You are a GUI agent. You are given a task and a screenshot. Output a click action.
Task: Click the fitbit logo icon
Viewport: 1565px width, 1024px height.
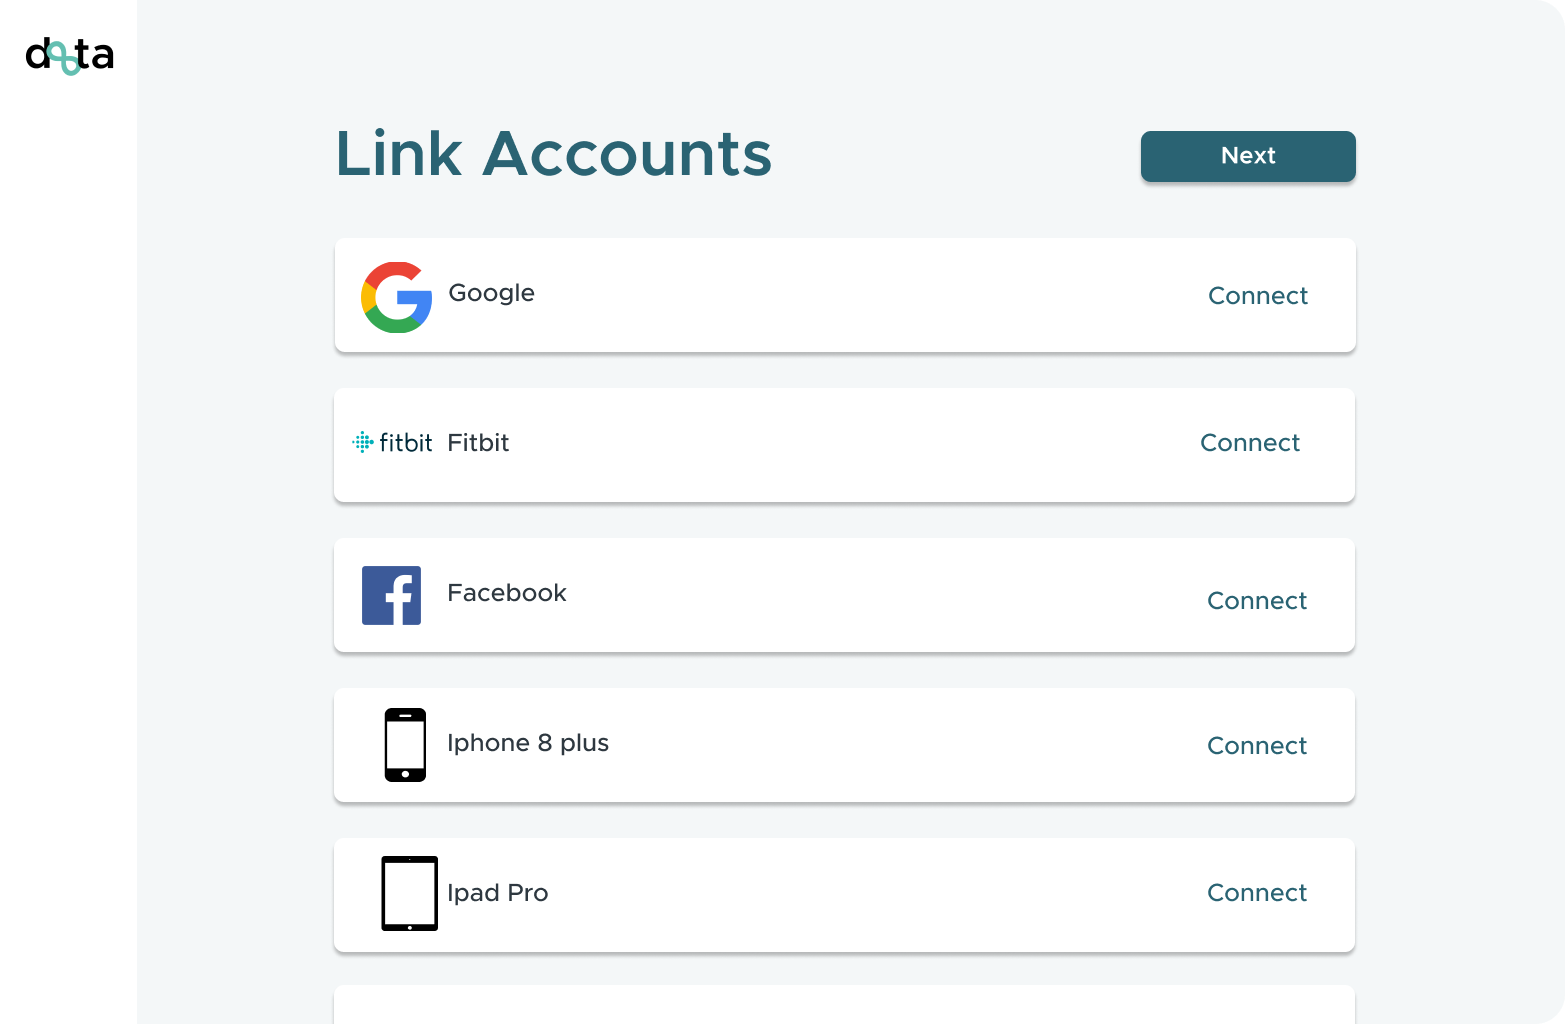click(392, 442)
